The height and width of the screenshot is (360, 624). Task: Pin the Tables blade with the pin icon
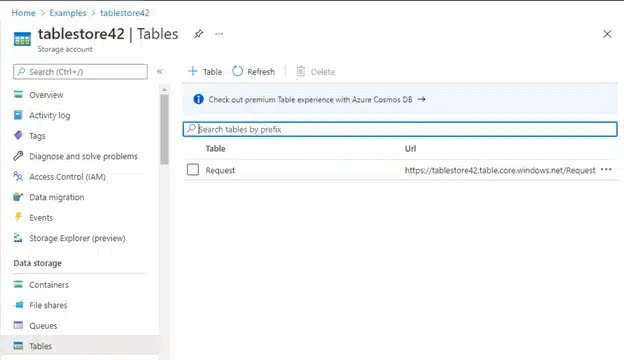(x=198, y=34)
